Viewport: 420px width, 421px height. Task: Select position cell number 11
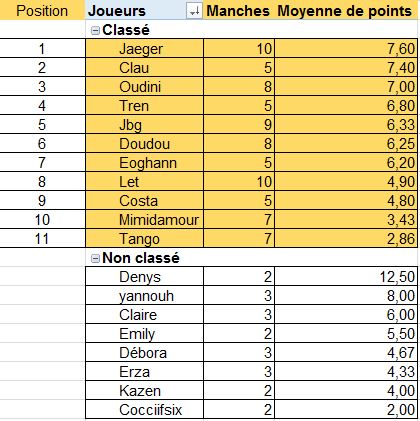coord(42,239)
